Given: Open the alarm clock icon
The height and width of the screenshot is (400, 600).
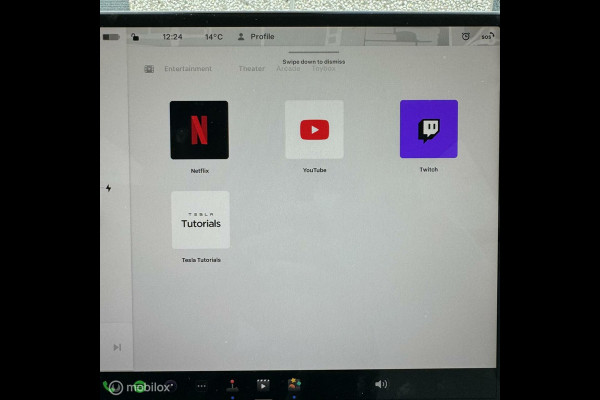Looking at the screenshot, I should [465, 36].
